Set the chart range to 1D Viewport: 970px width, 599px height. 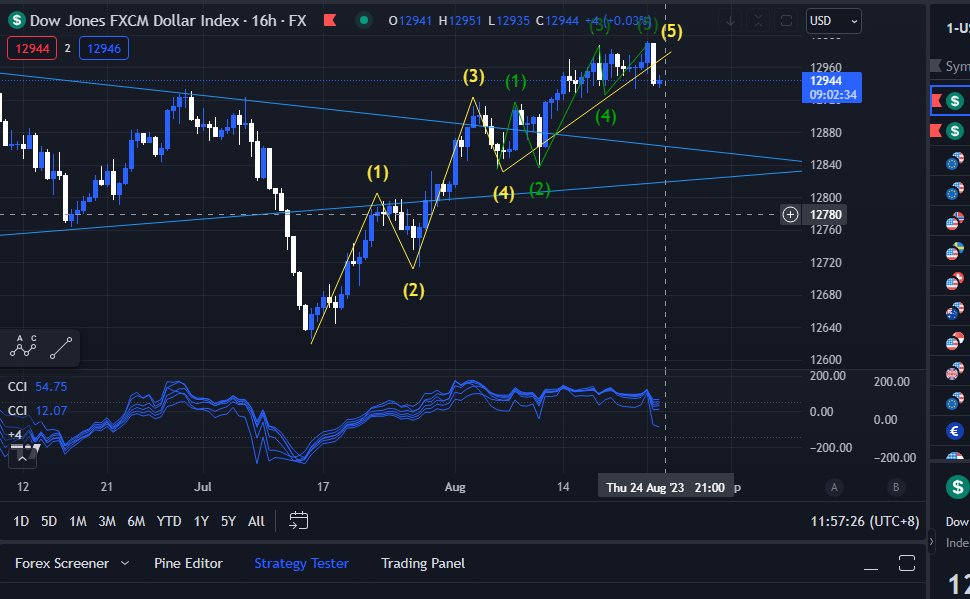point(21,521)
